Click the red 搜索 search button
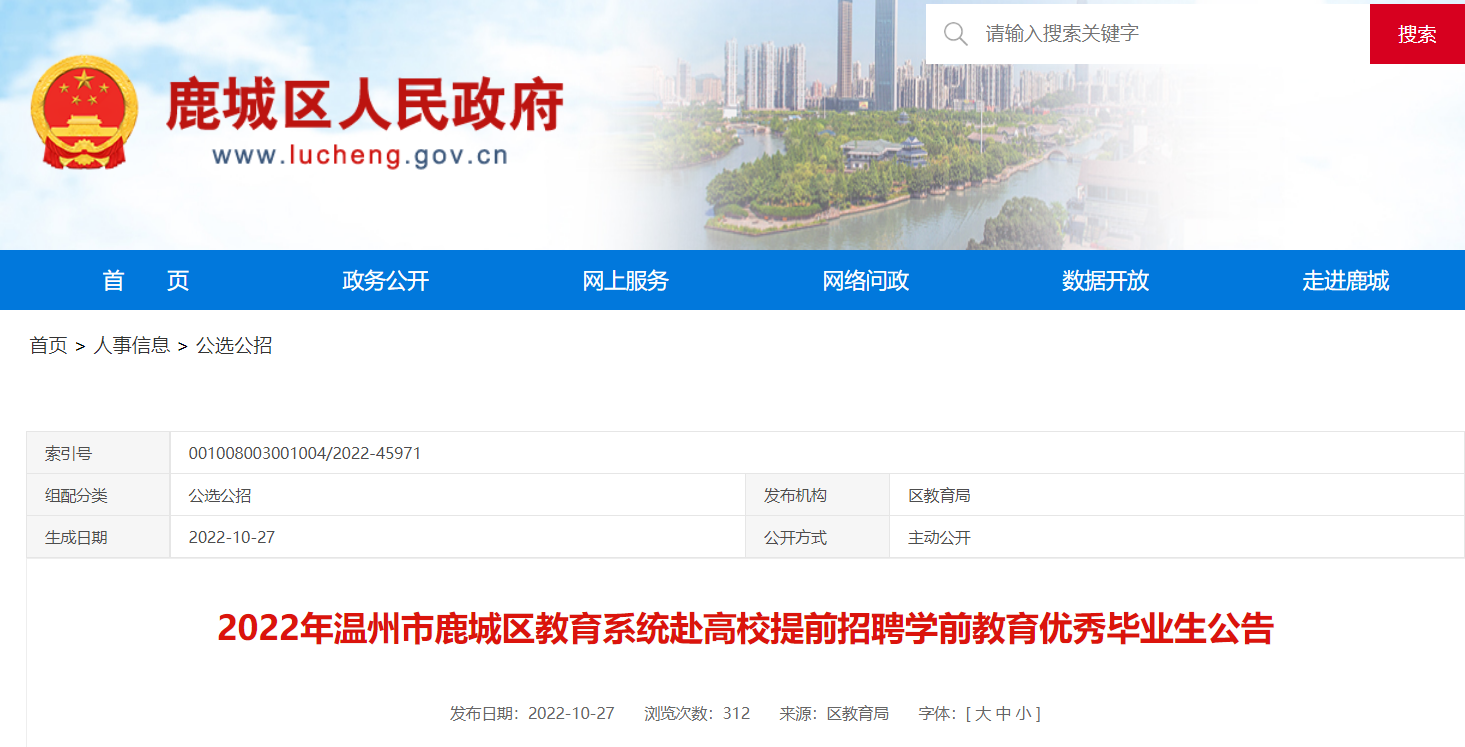 click(1417, 34)
